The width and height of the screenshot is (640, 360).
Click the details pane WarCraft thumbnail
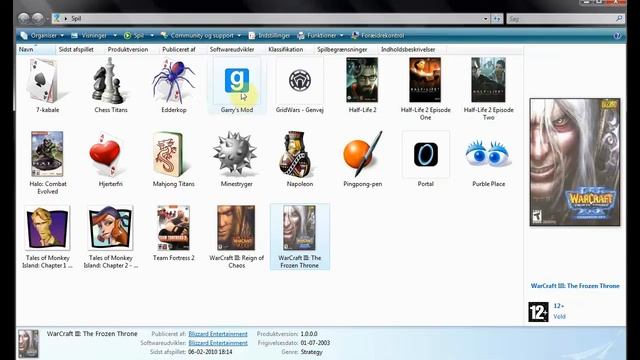coord(29,344)
